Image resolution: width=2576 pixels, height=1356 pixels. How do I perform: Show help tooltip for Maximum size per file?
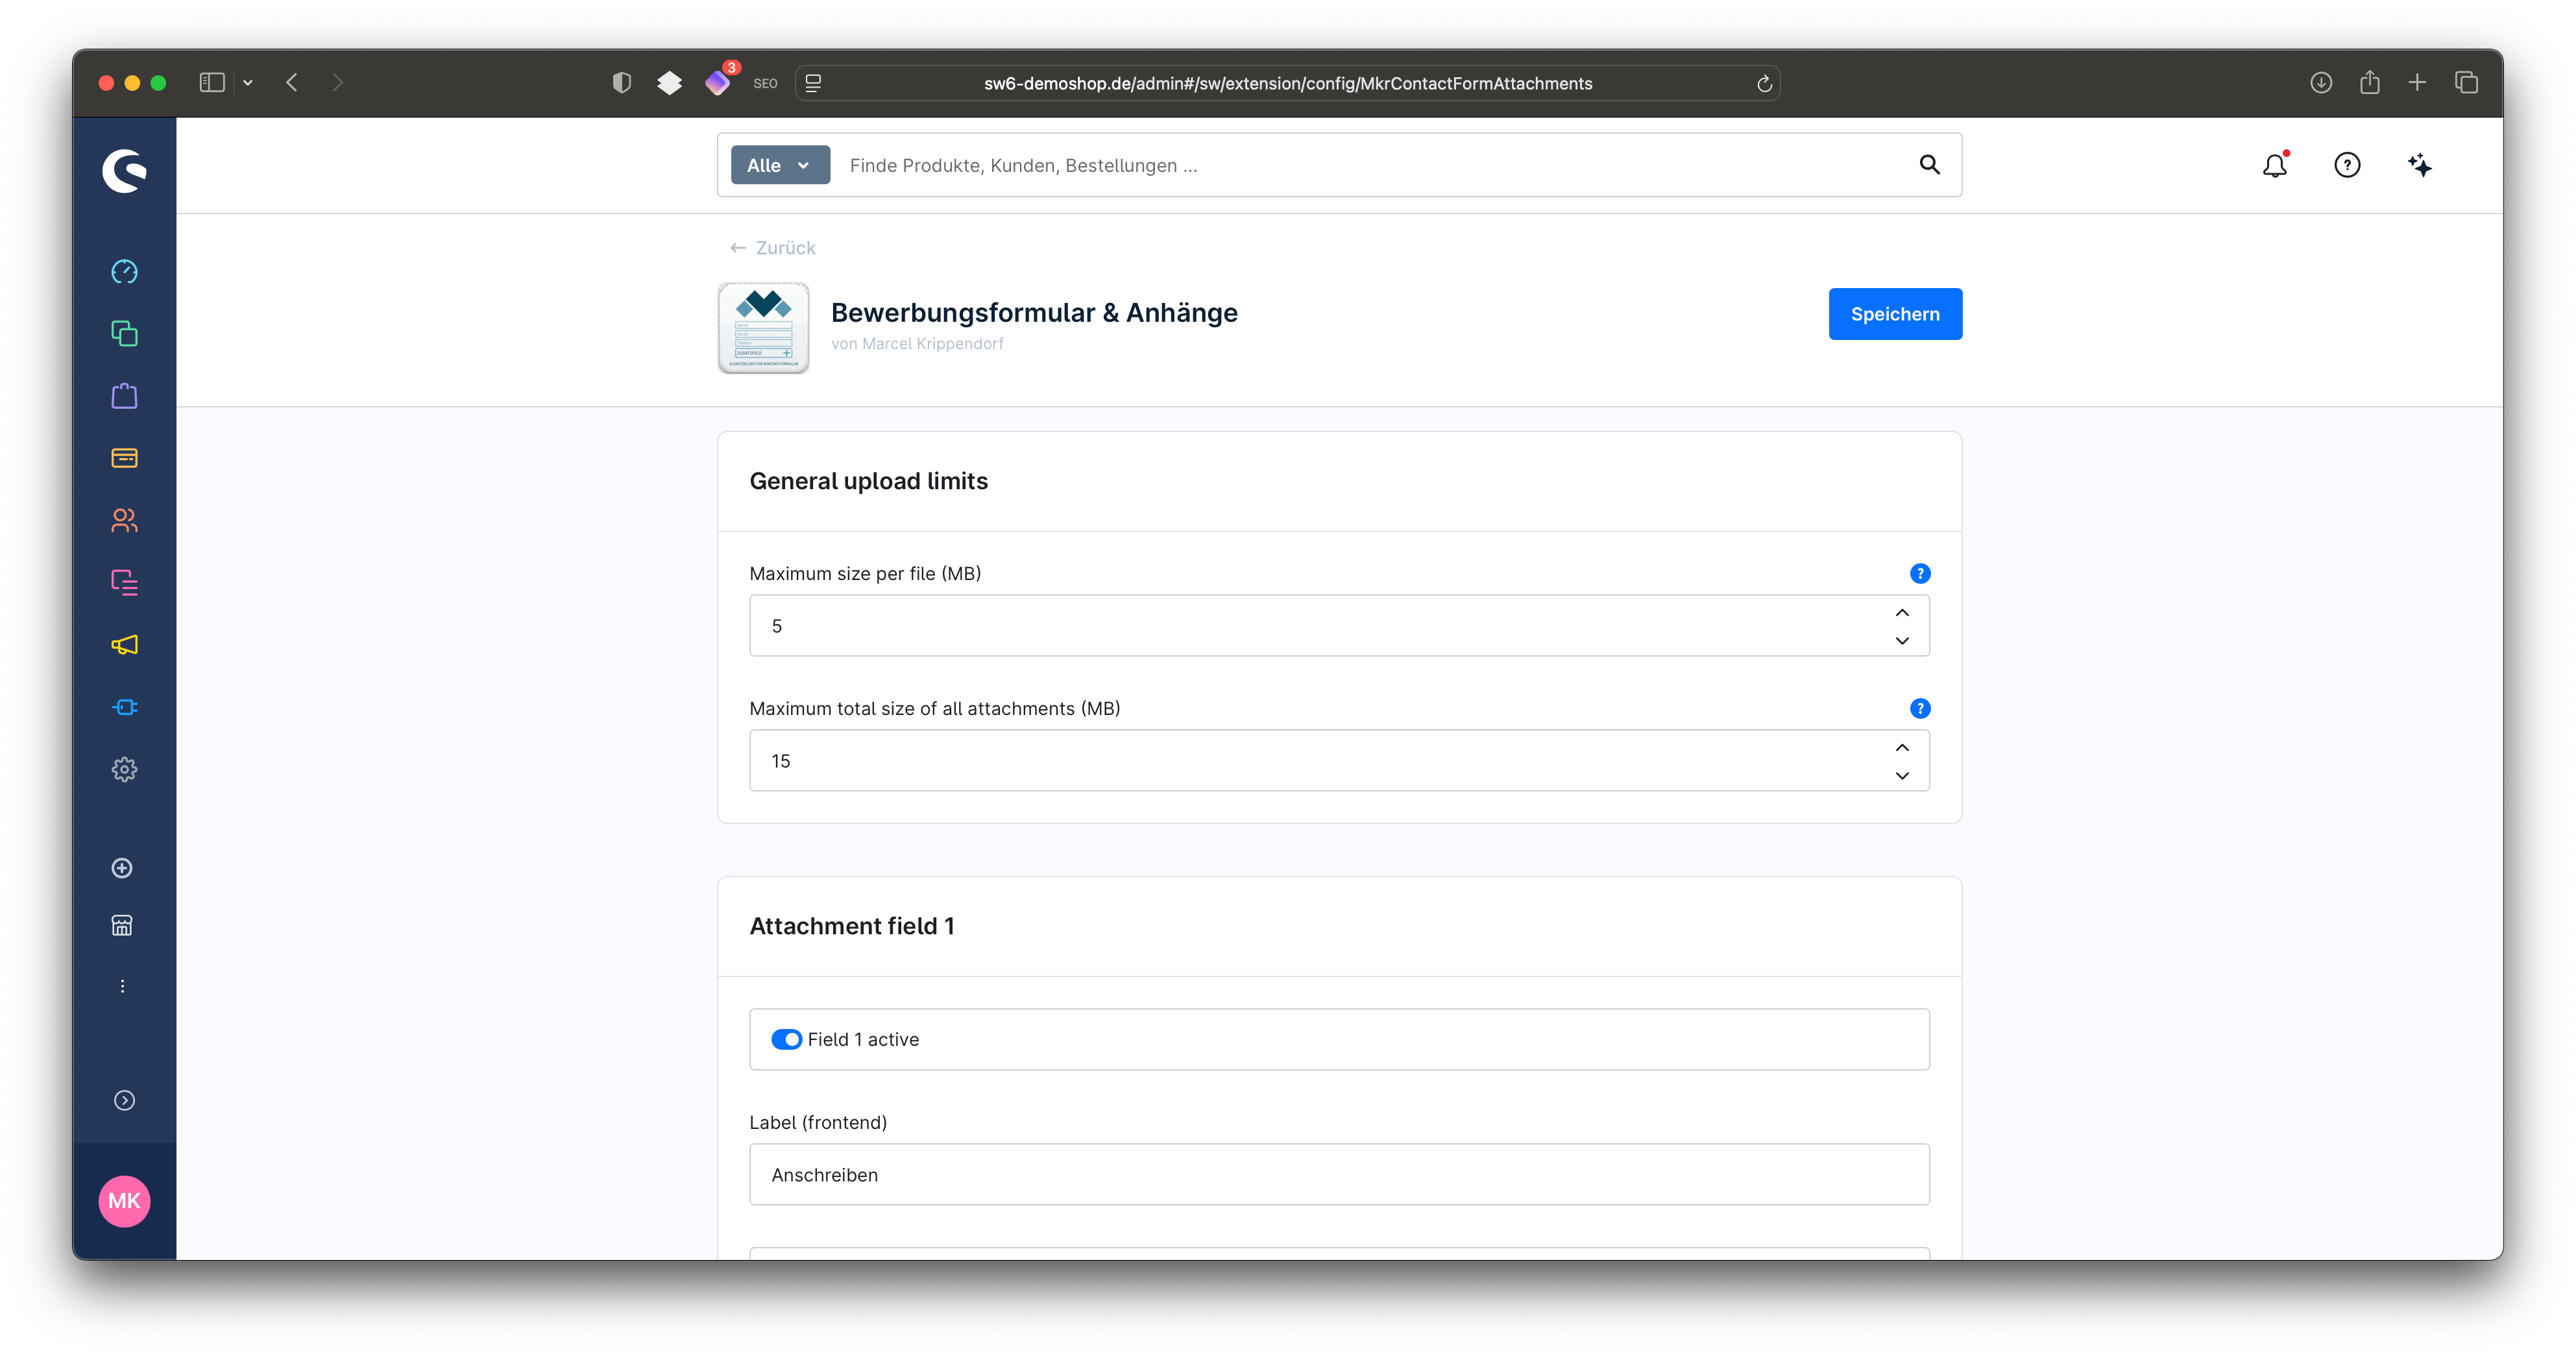(x=1919, y=573)
